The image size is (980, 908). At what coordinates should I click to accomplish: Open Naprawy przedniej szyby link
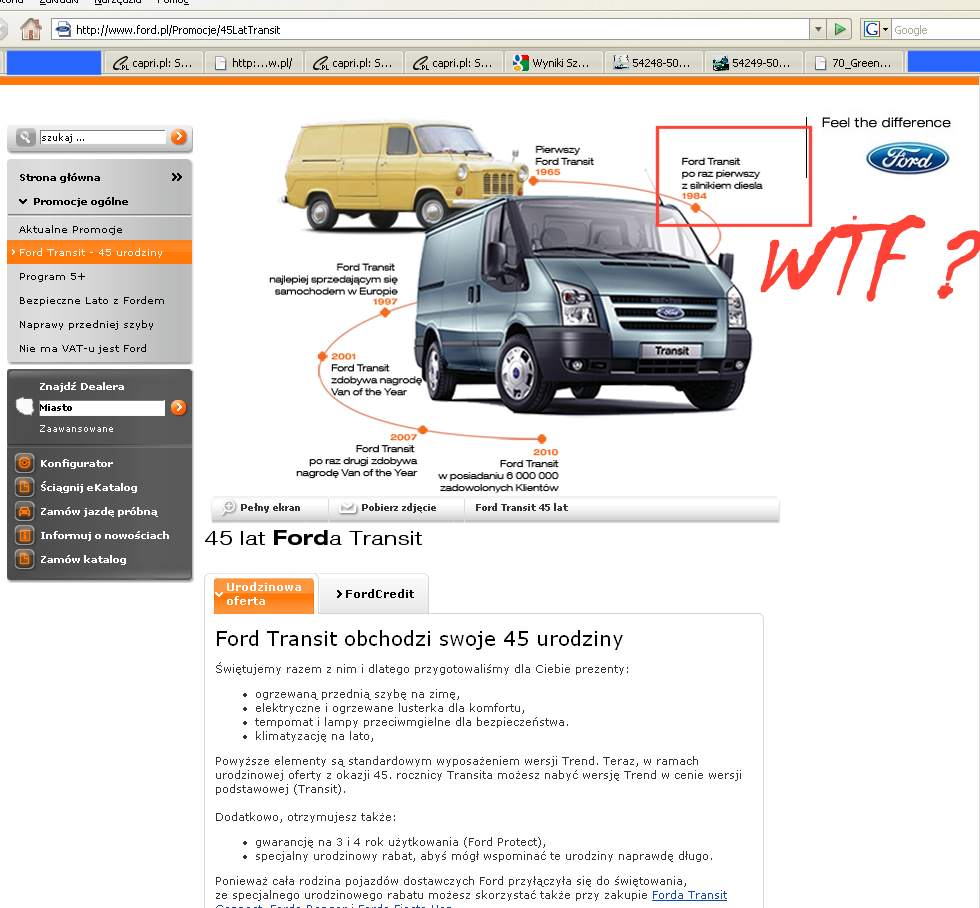coord(86,324)
